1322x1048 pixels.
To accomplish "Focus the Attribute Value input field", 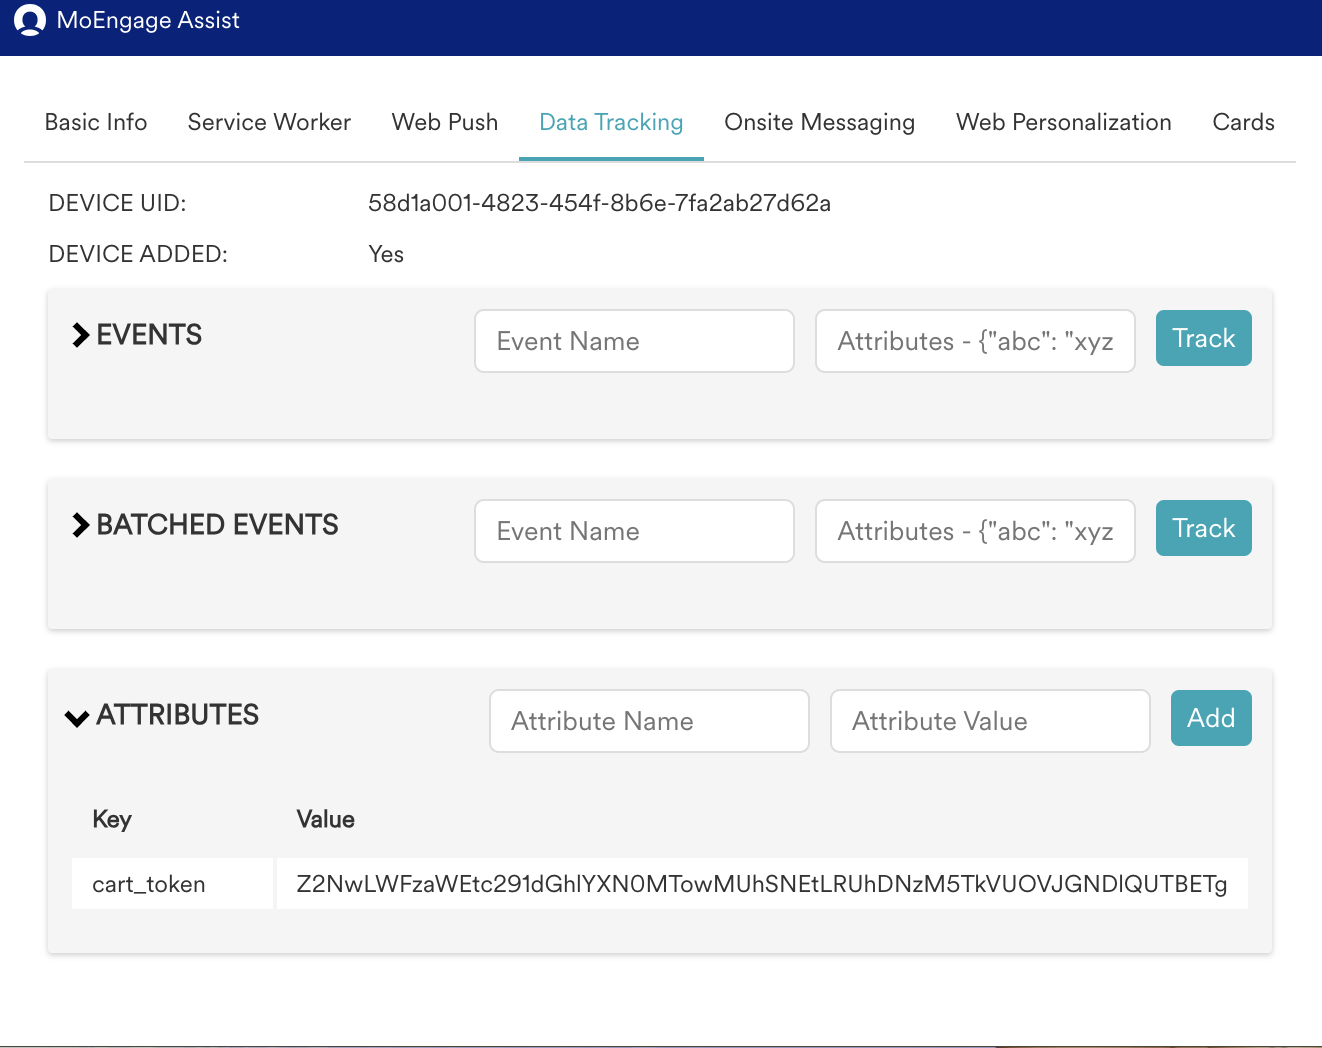I will [990, 721].
